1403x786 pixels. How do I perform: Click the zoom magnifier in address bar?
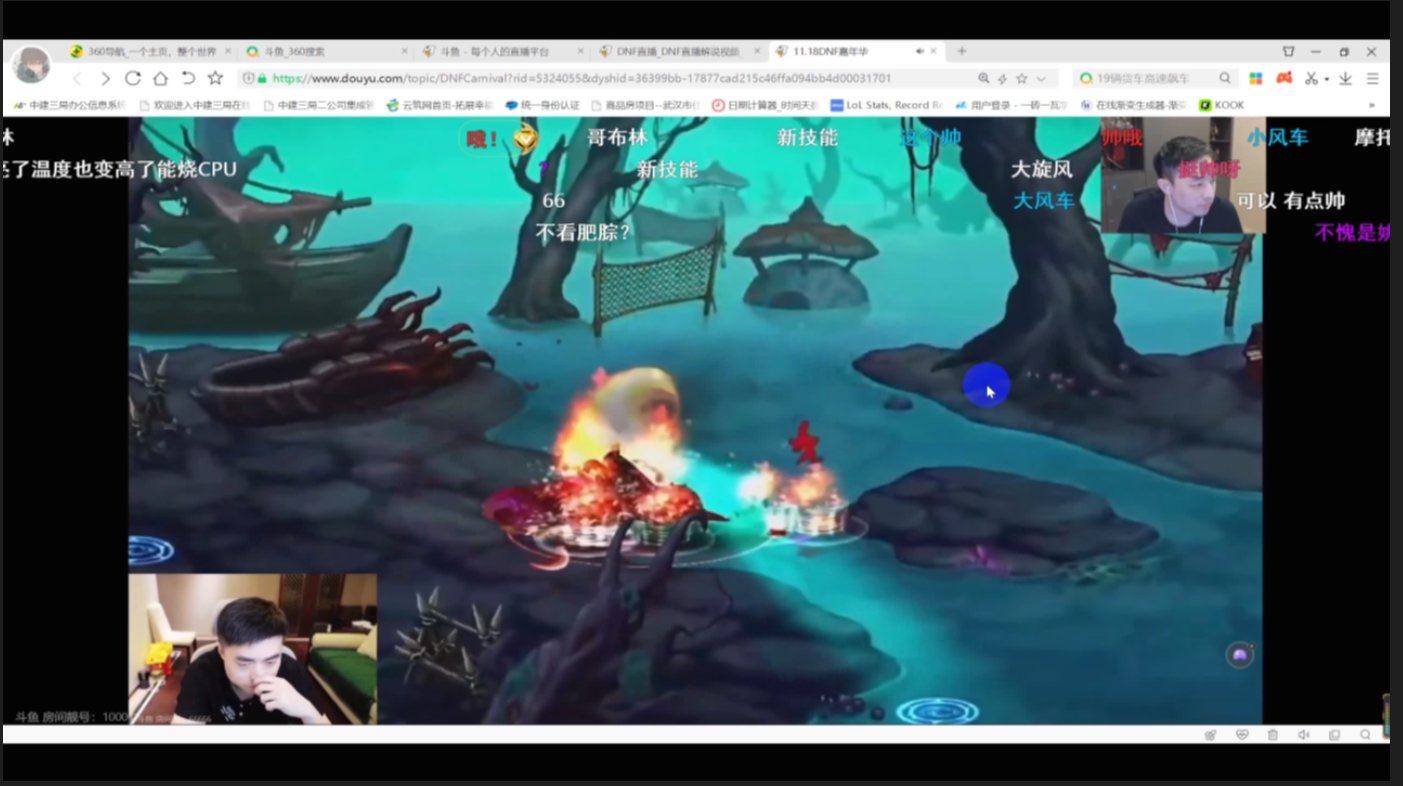(x=985, y=78)
